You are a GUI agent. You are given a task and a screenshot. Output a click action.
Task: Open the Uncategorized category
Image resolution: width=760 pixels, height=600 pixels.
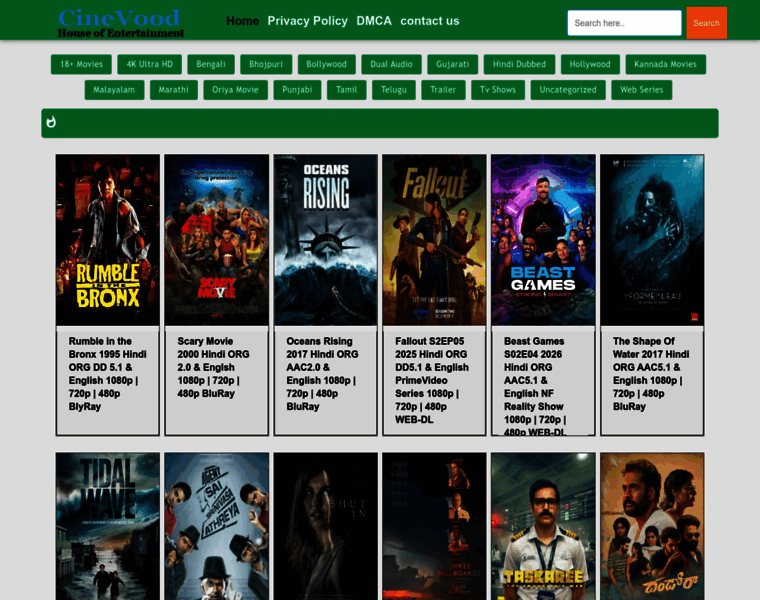coord(568,90)
